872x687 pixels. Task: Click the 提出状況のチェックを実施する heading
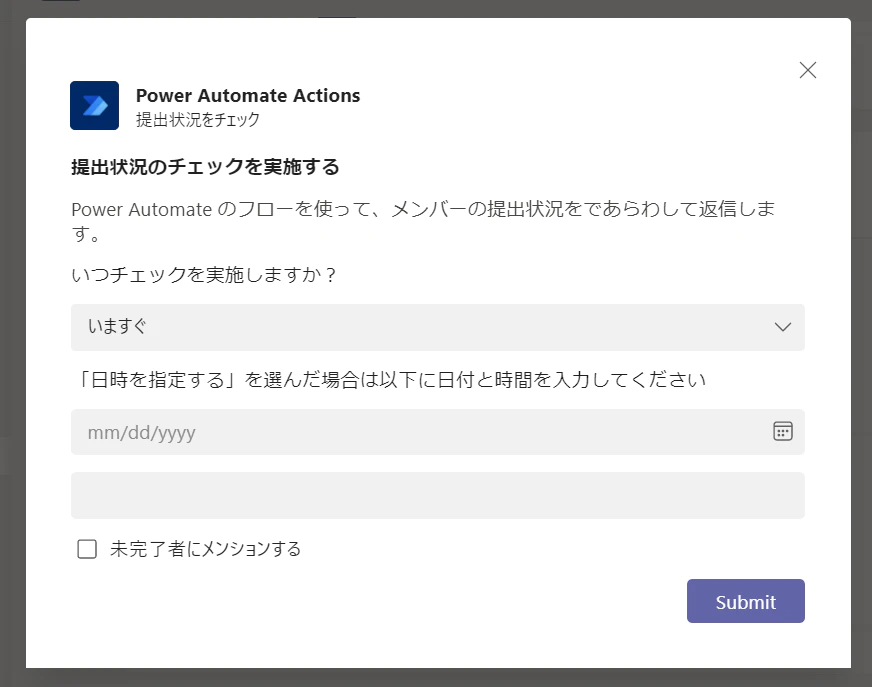point(205,166)
